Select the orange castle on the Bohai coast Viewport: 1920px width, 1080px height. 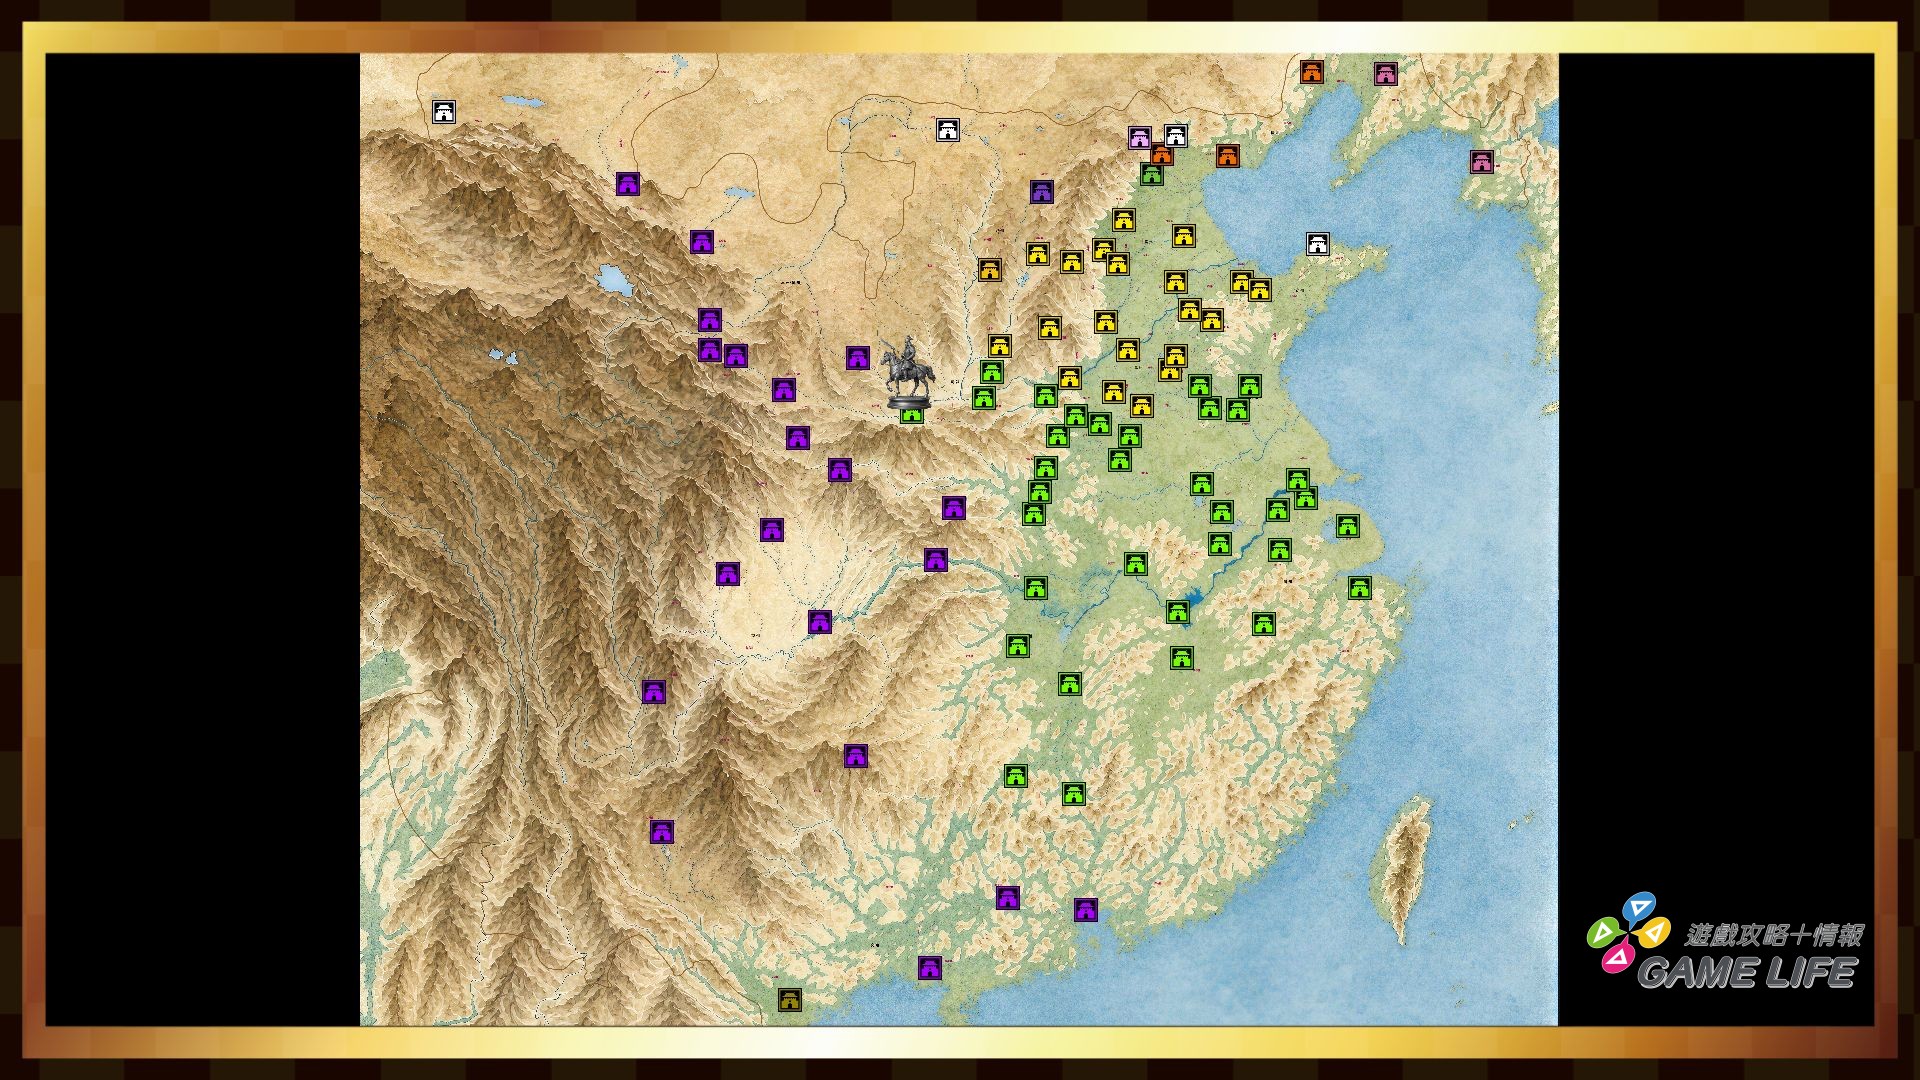coord(1228,156)
